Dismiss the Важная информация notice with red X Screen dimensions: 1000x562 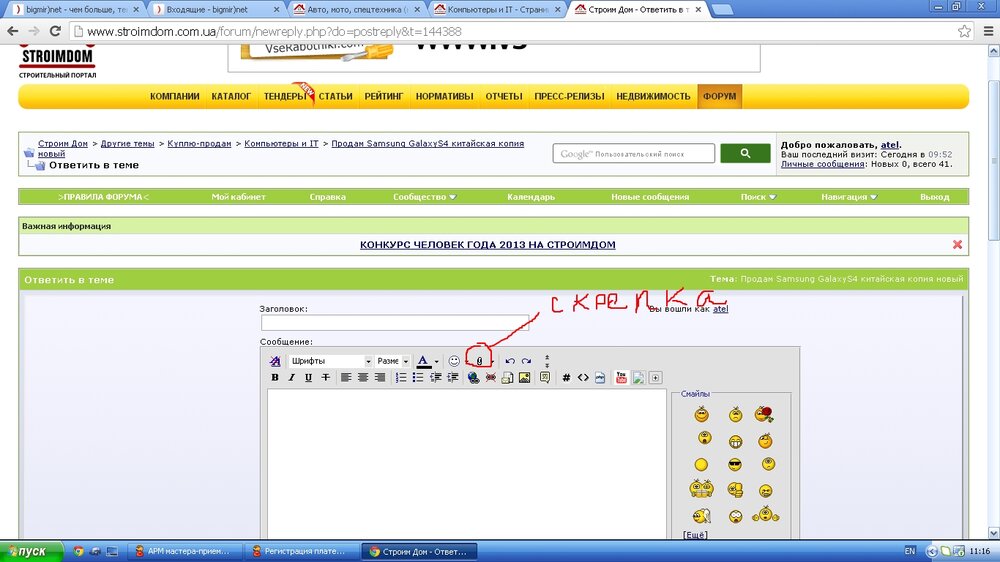click(957, 244)
